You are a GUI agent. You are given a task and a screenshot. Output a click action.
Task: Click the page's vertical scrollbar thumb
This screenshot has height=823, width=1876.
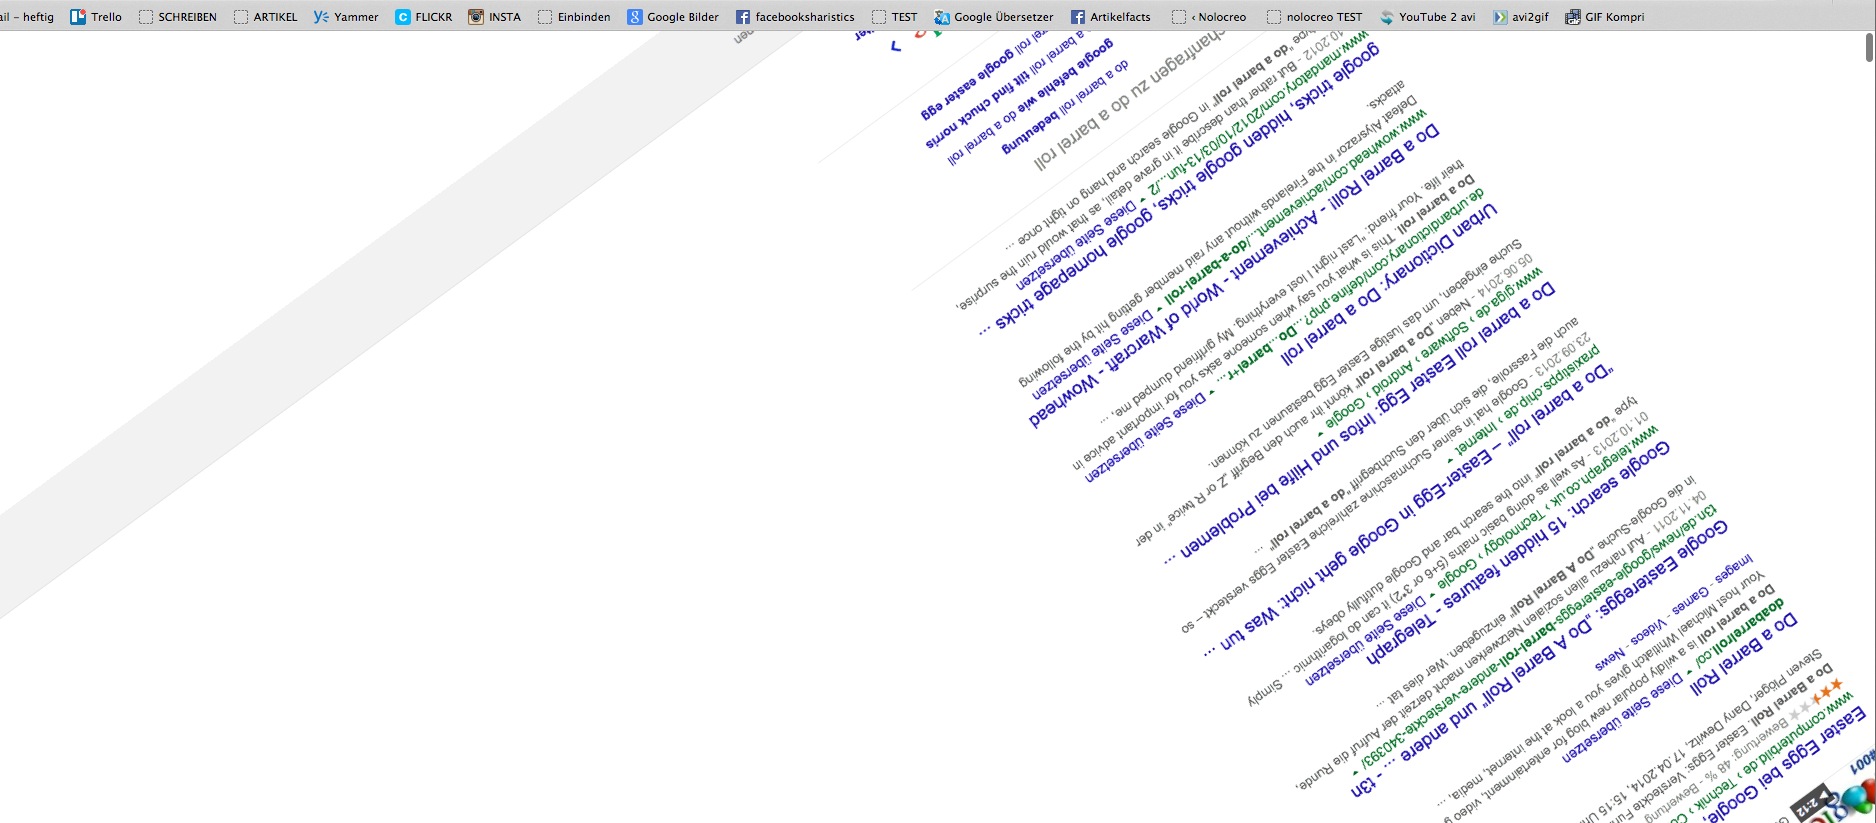tap(1868, 47)
